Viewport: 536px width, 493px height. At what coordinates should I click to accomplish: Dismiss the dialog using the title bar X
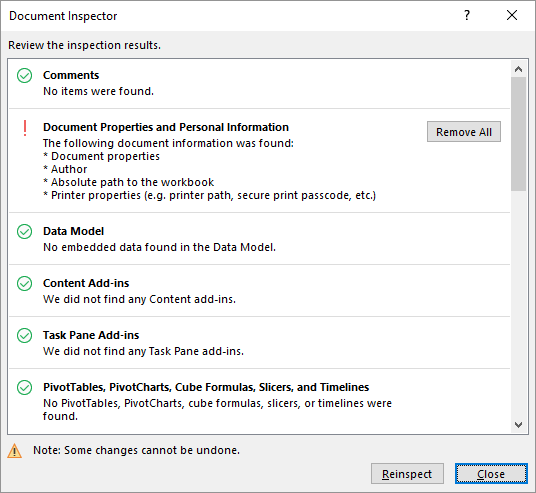(x=512, y=15)
